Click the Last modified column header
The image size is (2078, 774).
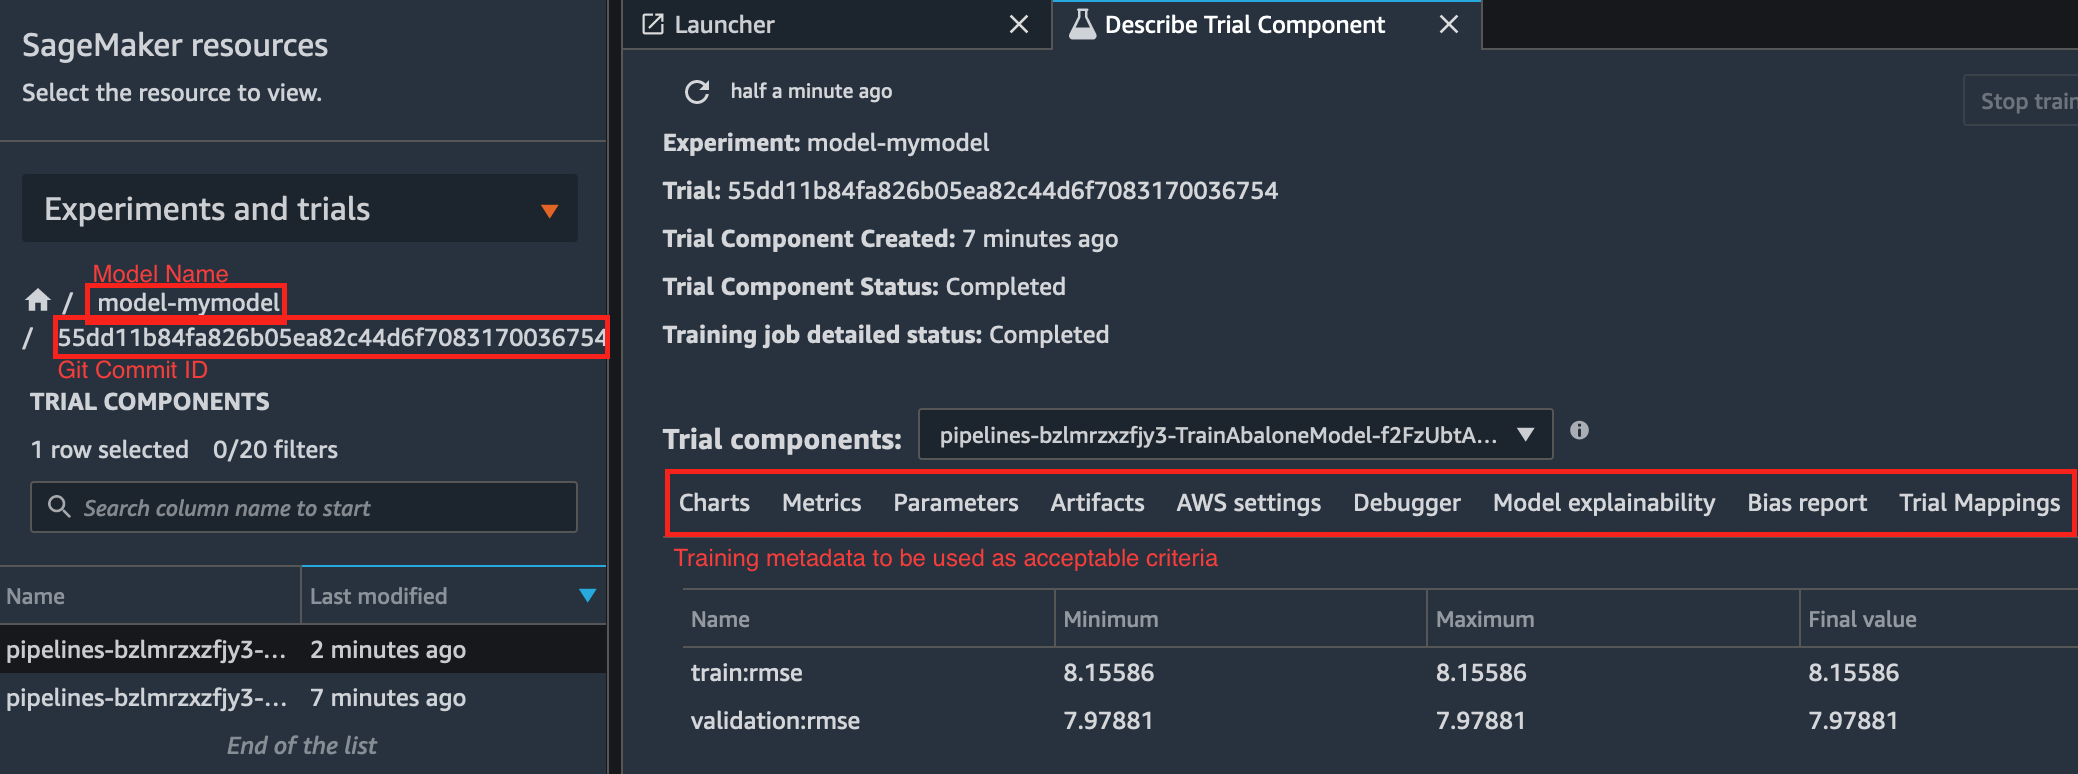[453, 596]
